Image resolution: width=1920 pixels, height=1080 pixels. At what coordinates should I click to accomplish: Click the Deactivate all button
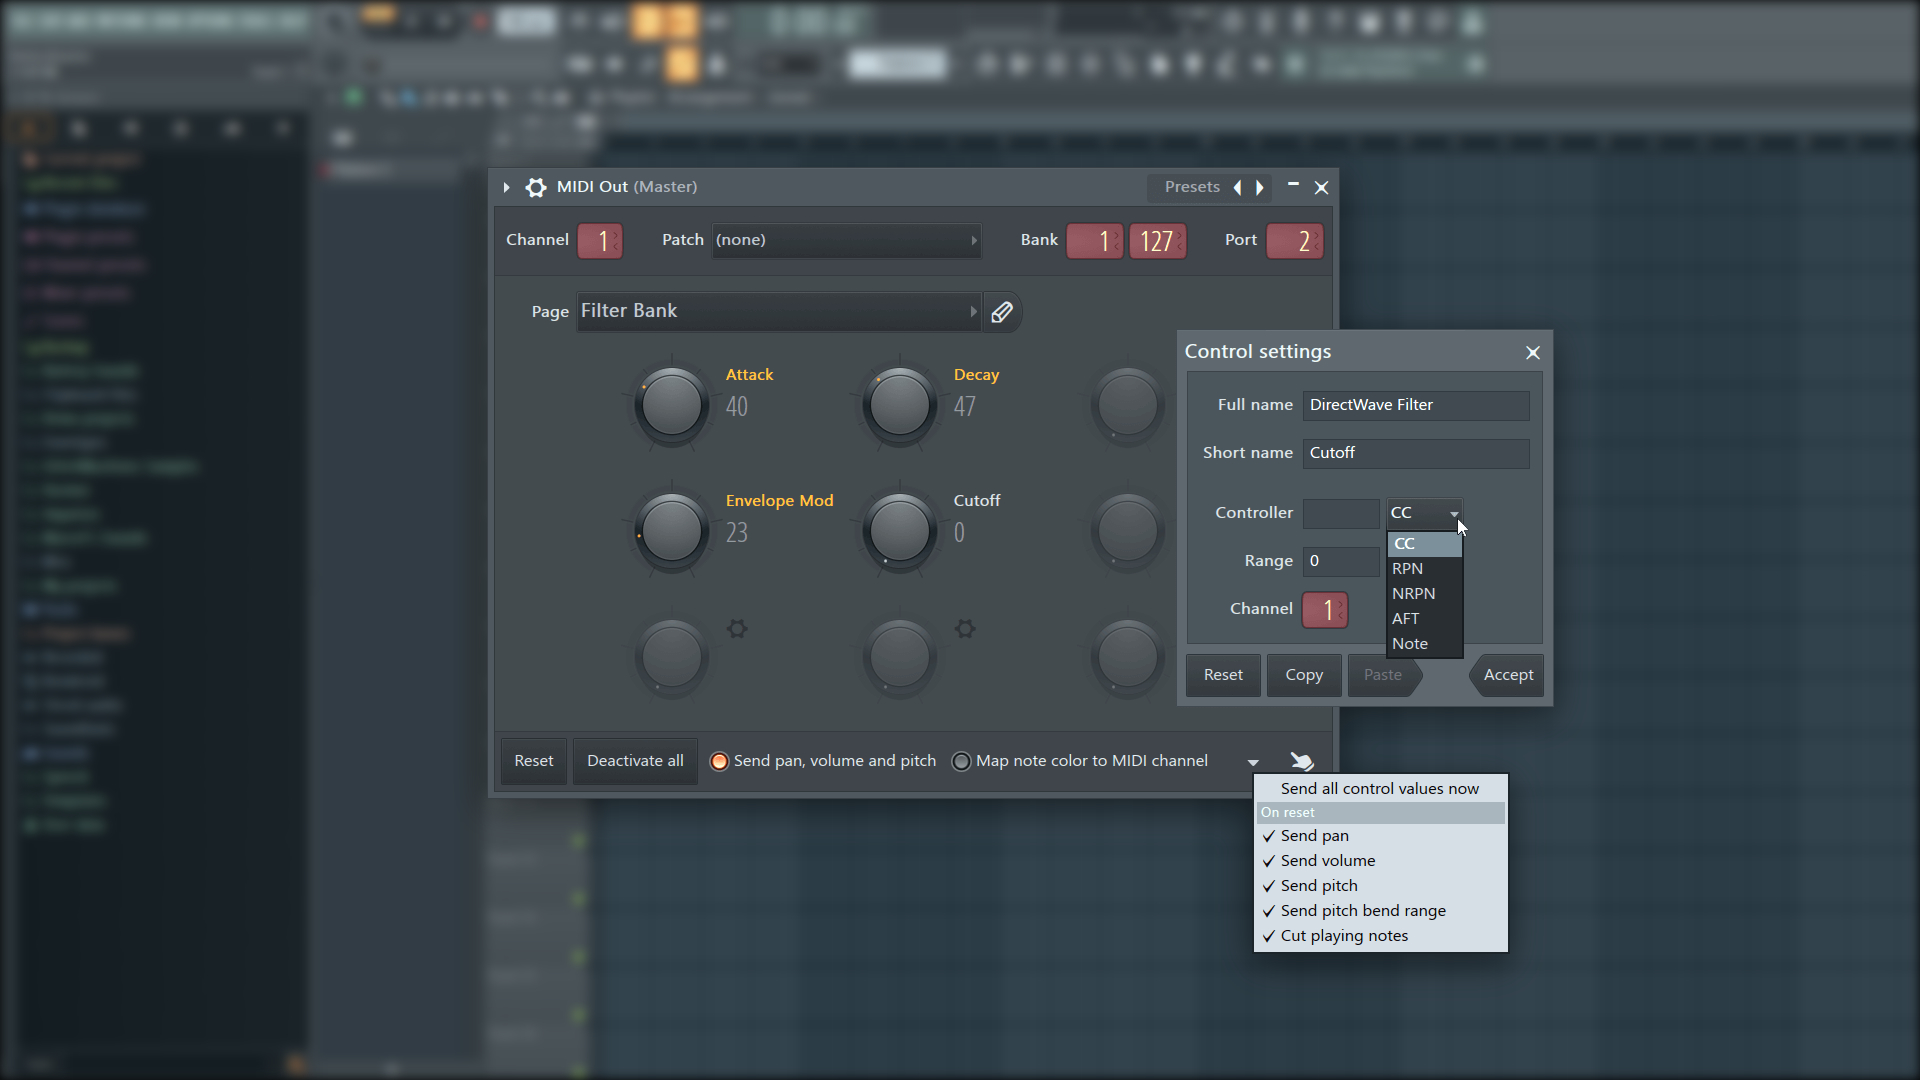634,761
